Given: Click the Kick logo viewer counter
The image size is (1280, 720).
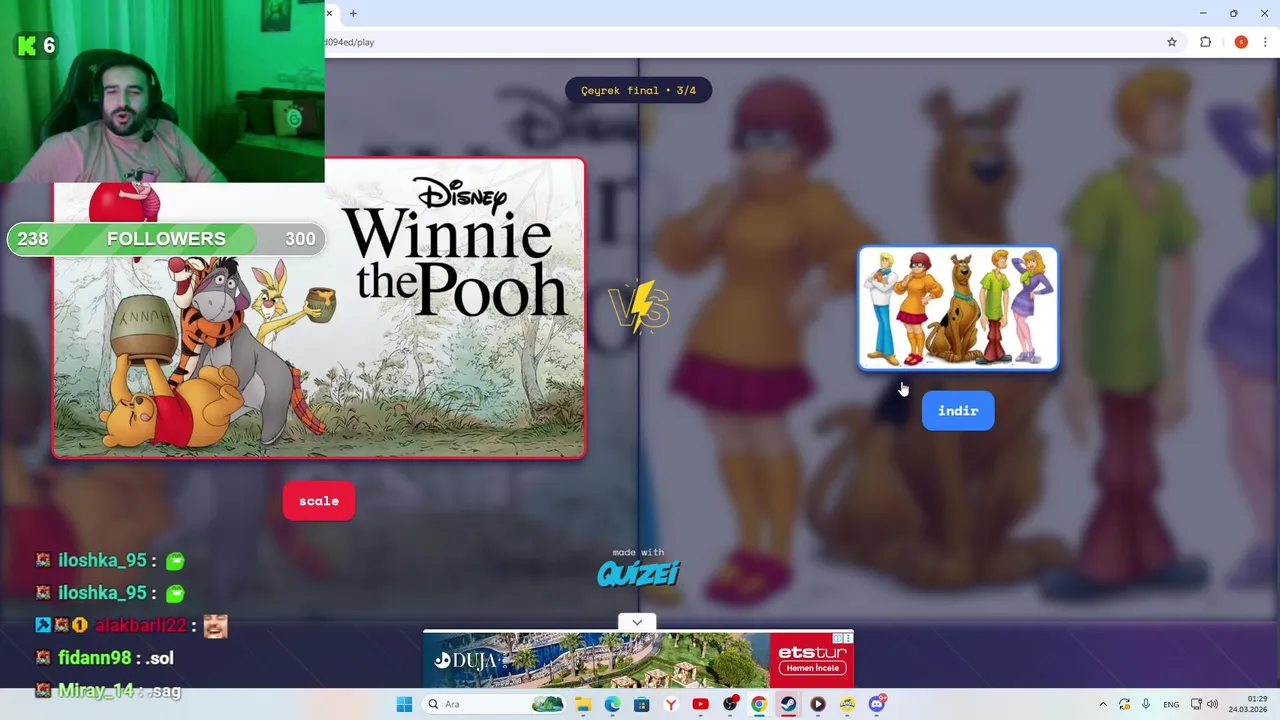Looking at the screenshot, I should pos(36,45).
